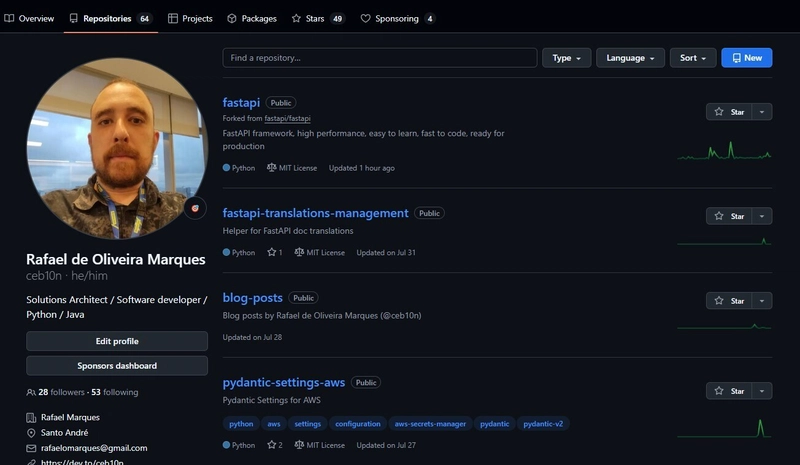Image resolution: width=800 pixels, height=465 pixels.
Task: Open the fastapi repository link
Action: click(241, 102)
